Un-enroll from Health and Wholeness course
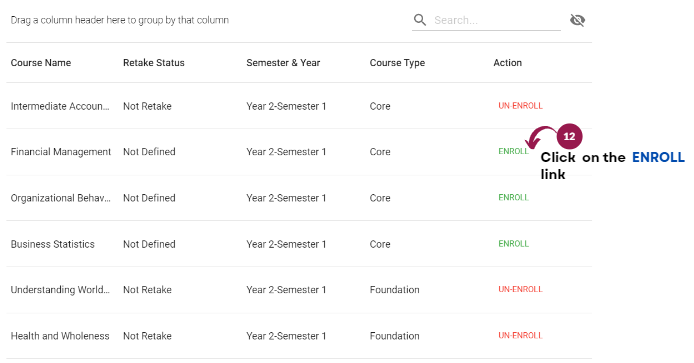 point(520,335)
